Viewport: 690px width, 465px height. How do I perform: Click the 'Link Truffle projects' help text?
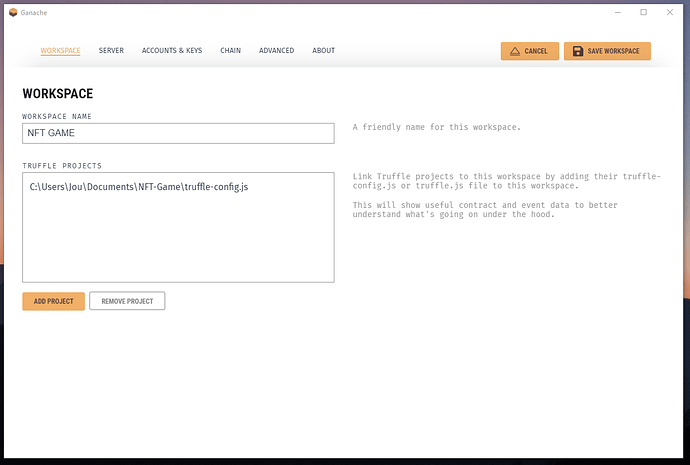coord(506,181)
